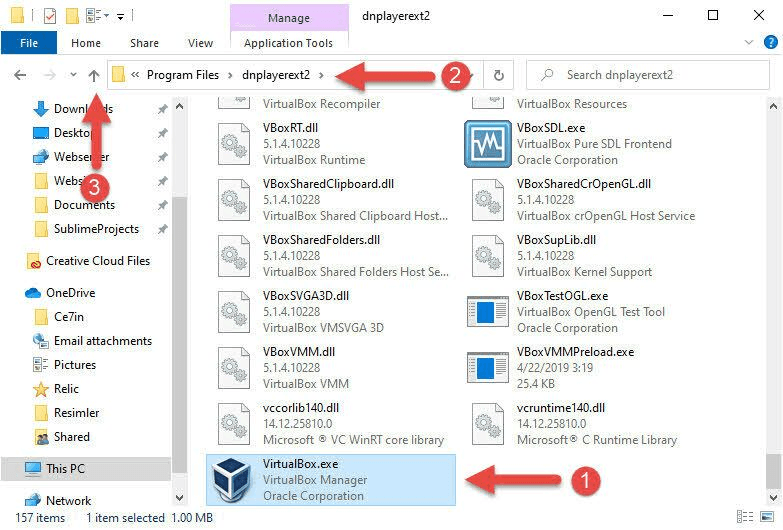Select the VBoxVMM.dll file icon
The height and width of the screenshot is (530, 783).
(x=233, y=368)
